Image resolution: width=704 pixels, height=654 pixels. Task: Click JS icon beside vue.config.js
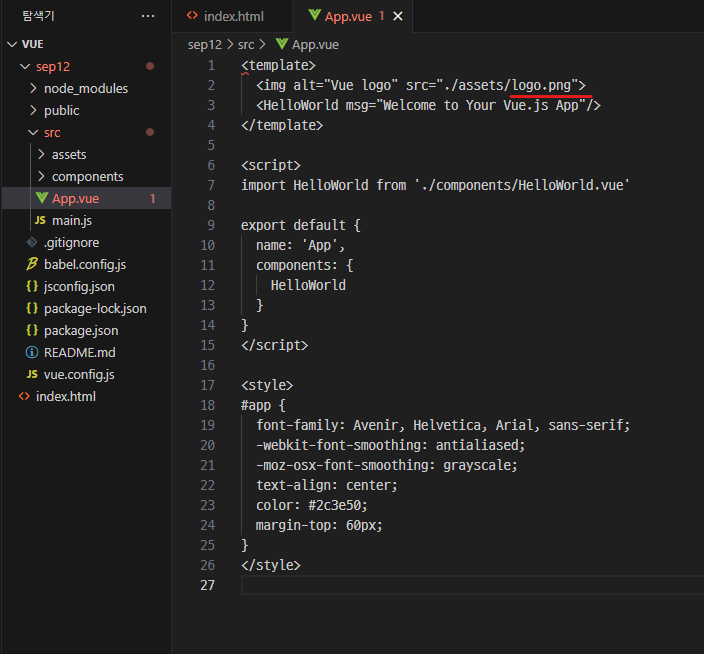[32, 374]
